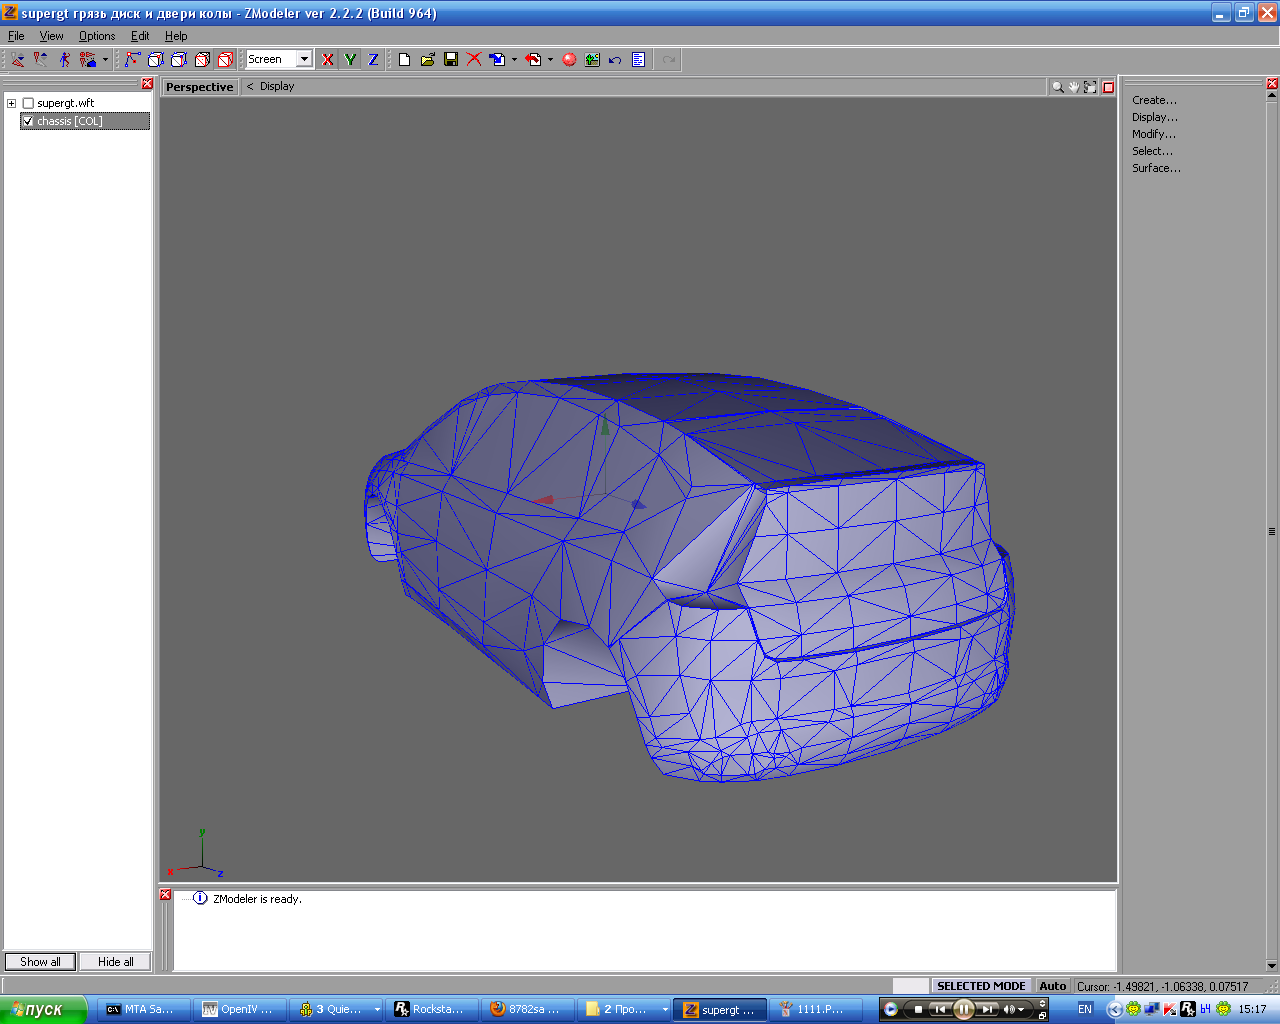Toggle the Z axis constraint button
The width and height of the screenshot is (1280, 1024).
[x=373, y=60]
